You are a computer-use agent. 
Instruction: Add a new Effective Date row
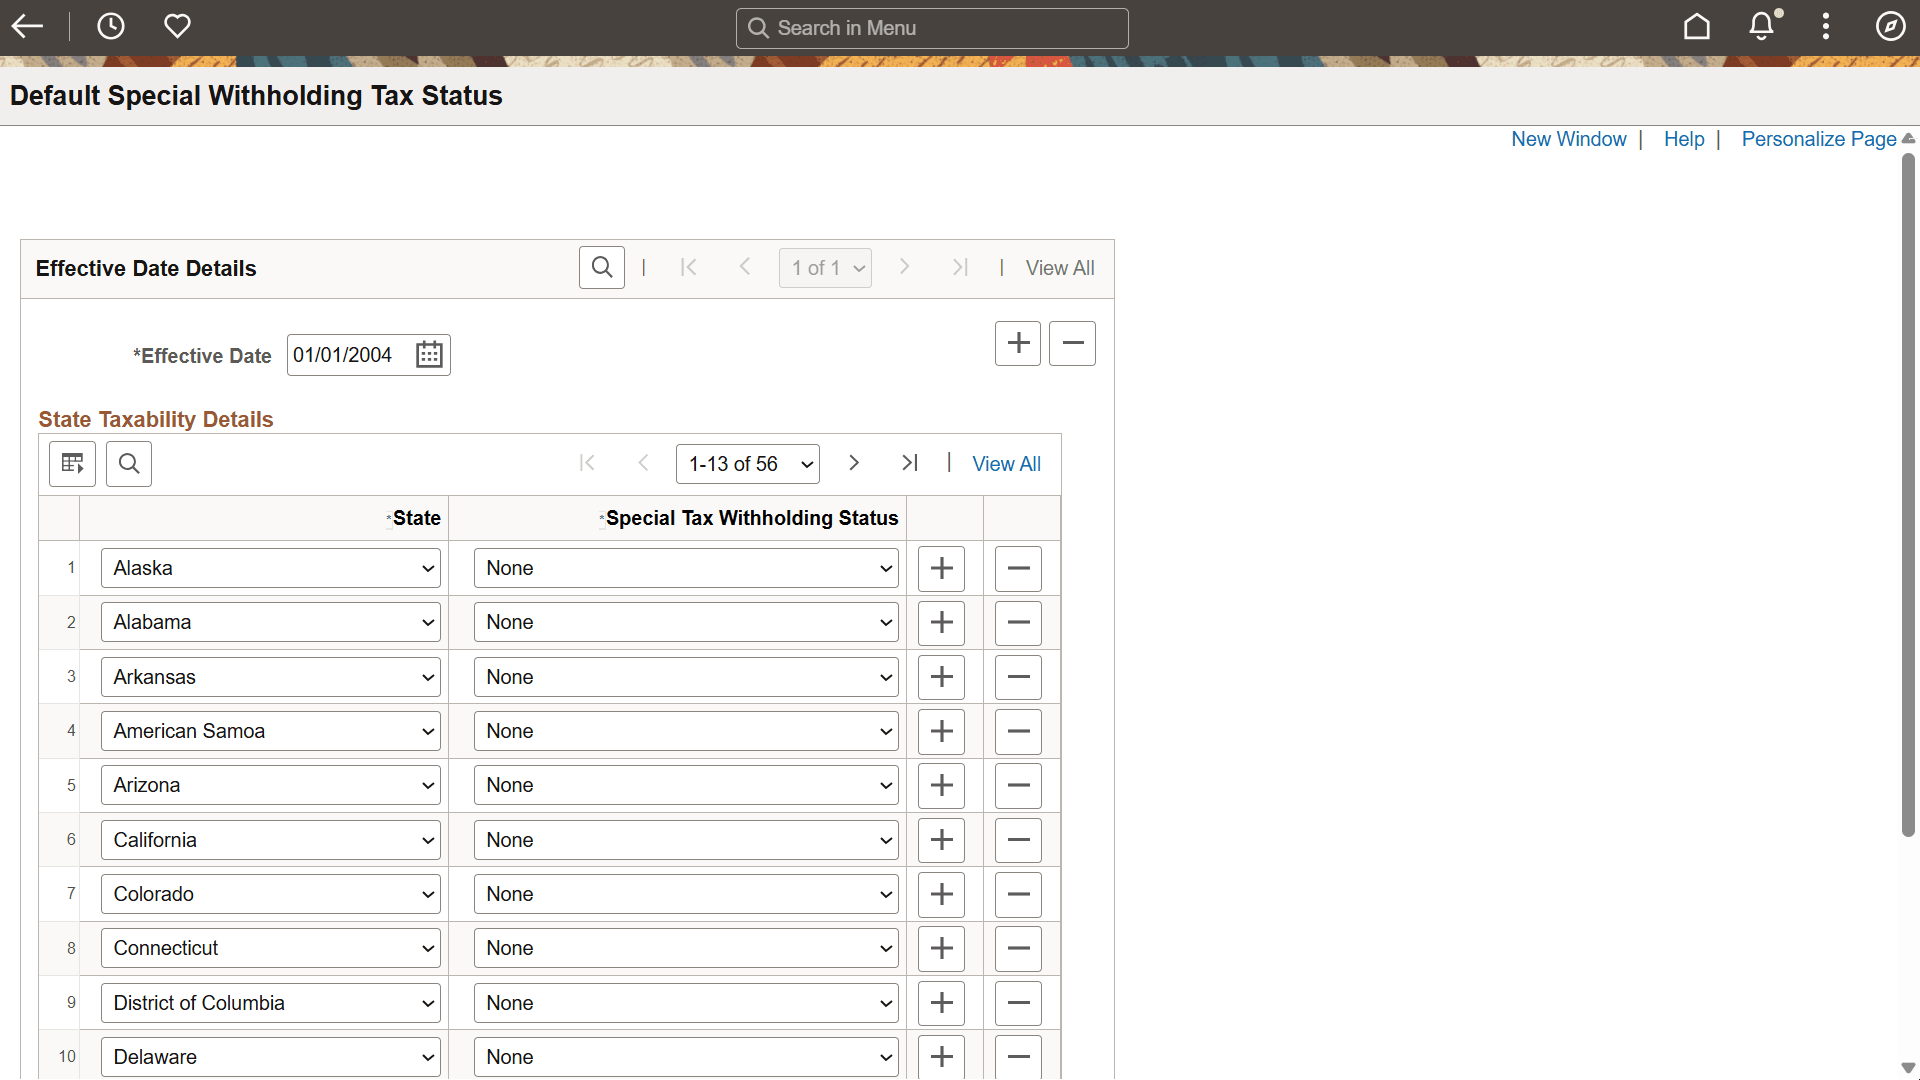tap(1018, 343)
